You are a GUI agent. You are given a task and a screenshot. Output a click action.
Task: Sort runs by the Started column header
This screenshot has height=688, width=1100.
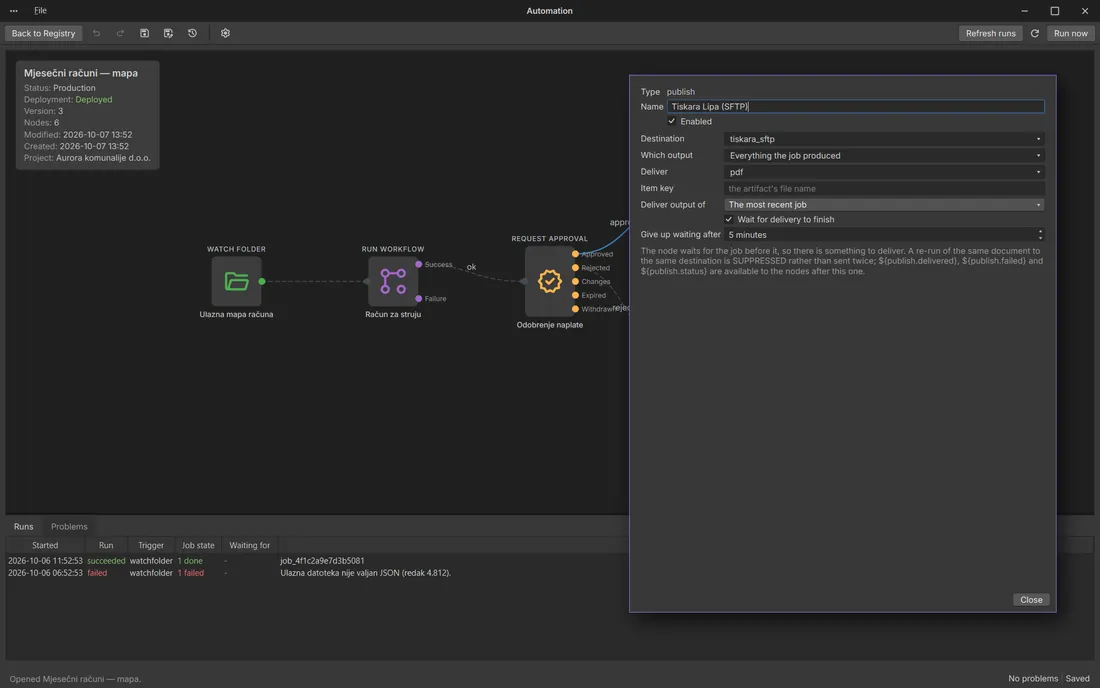click(x=45, y=545)
